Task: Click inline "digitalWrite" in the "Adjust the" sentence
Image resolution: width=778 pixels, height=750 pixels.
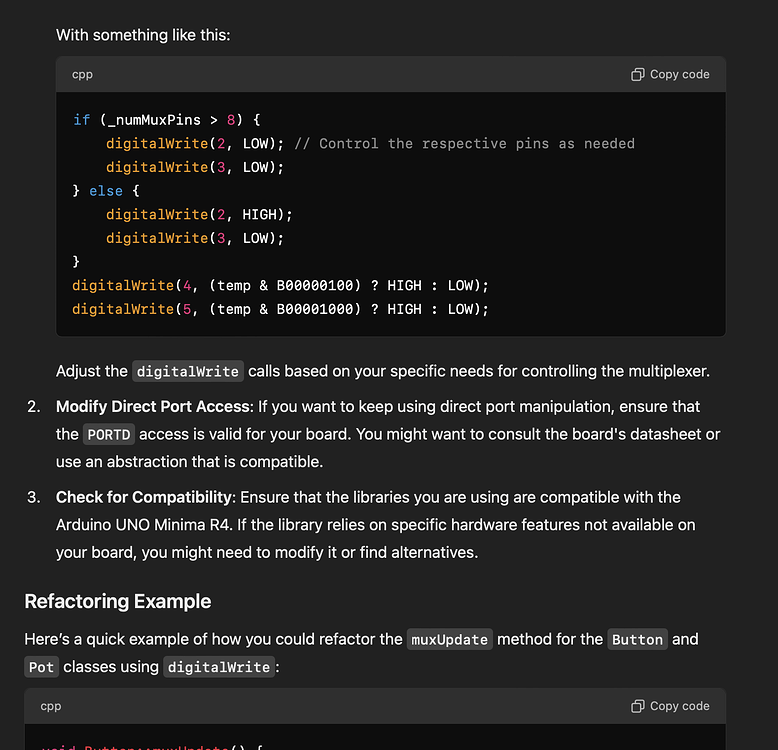Action: click(x=188, y=372)
